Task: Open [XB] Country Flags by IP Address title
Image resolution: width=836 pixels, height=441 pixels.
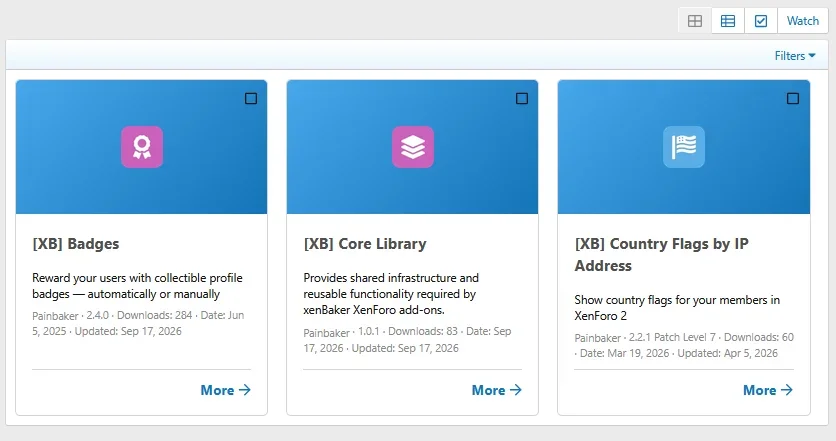Action: pos(662,254)
